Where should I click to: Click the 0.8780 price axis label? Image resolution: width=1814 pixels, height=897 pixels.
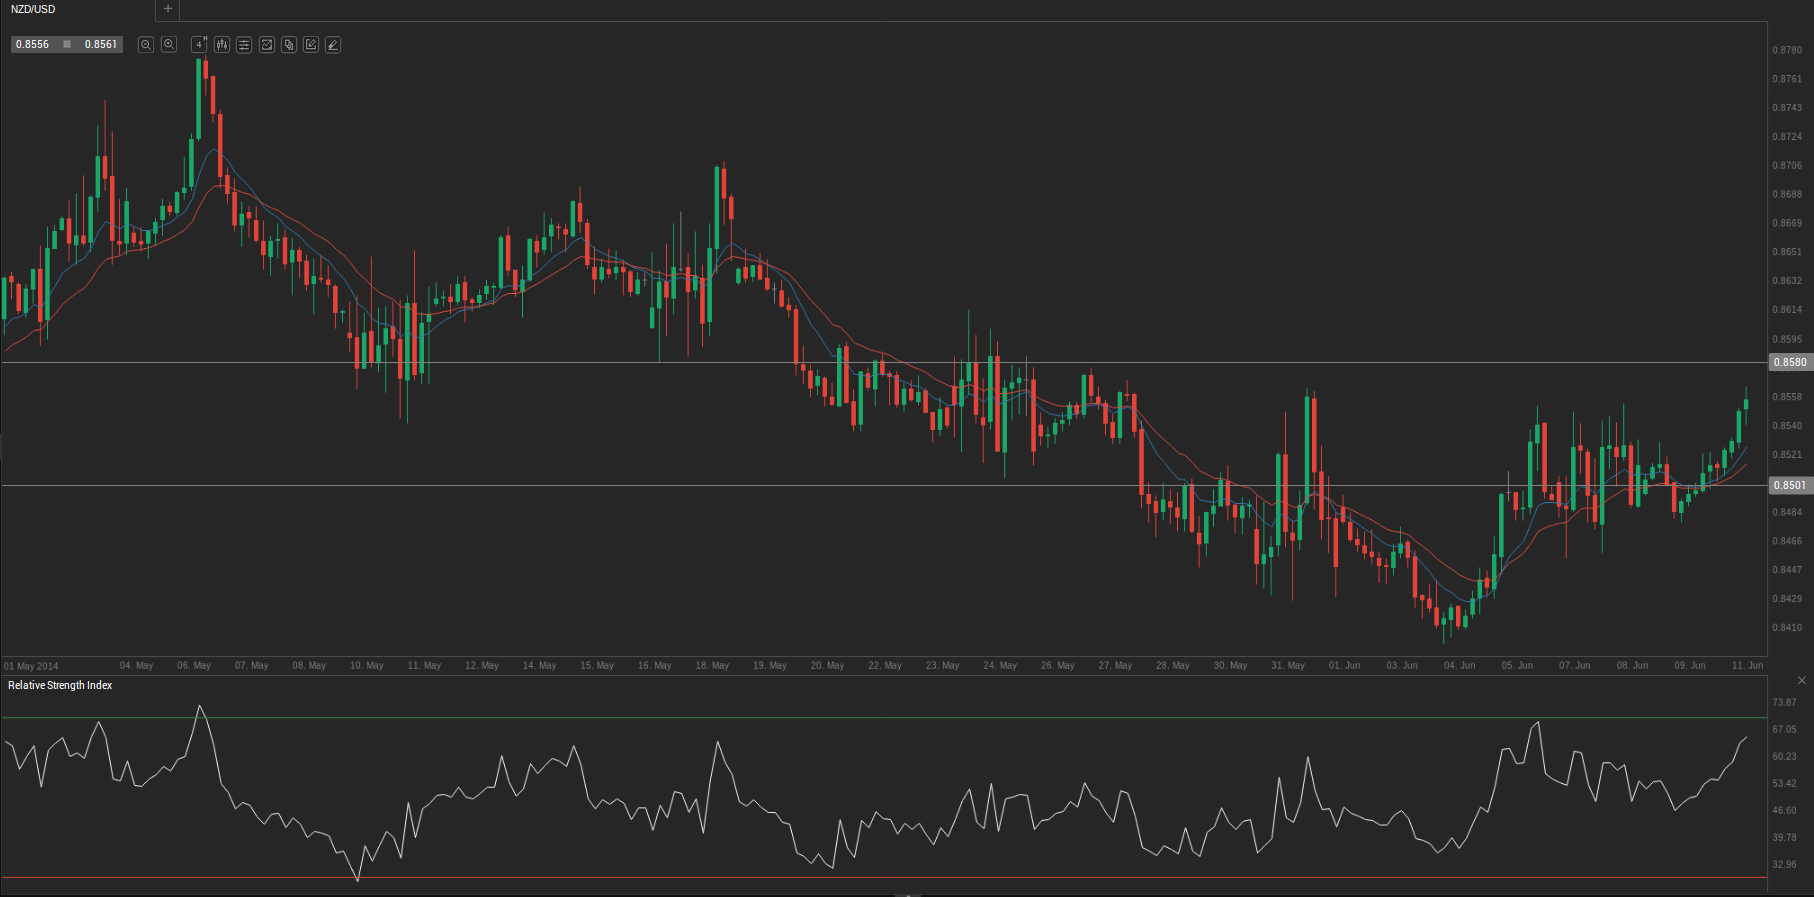1787,50
